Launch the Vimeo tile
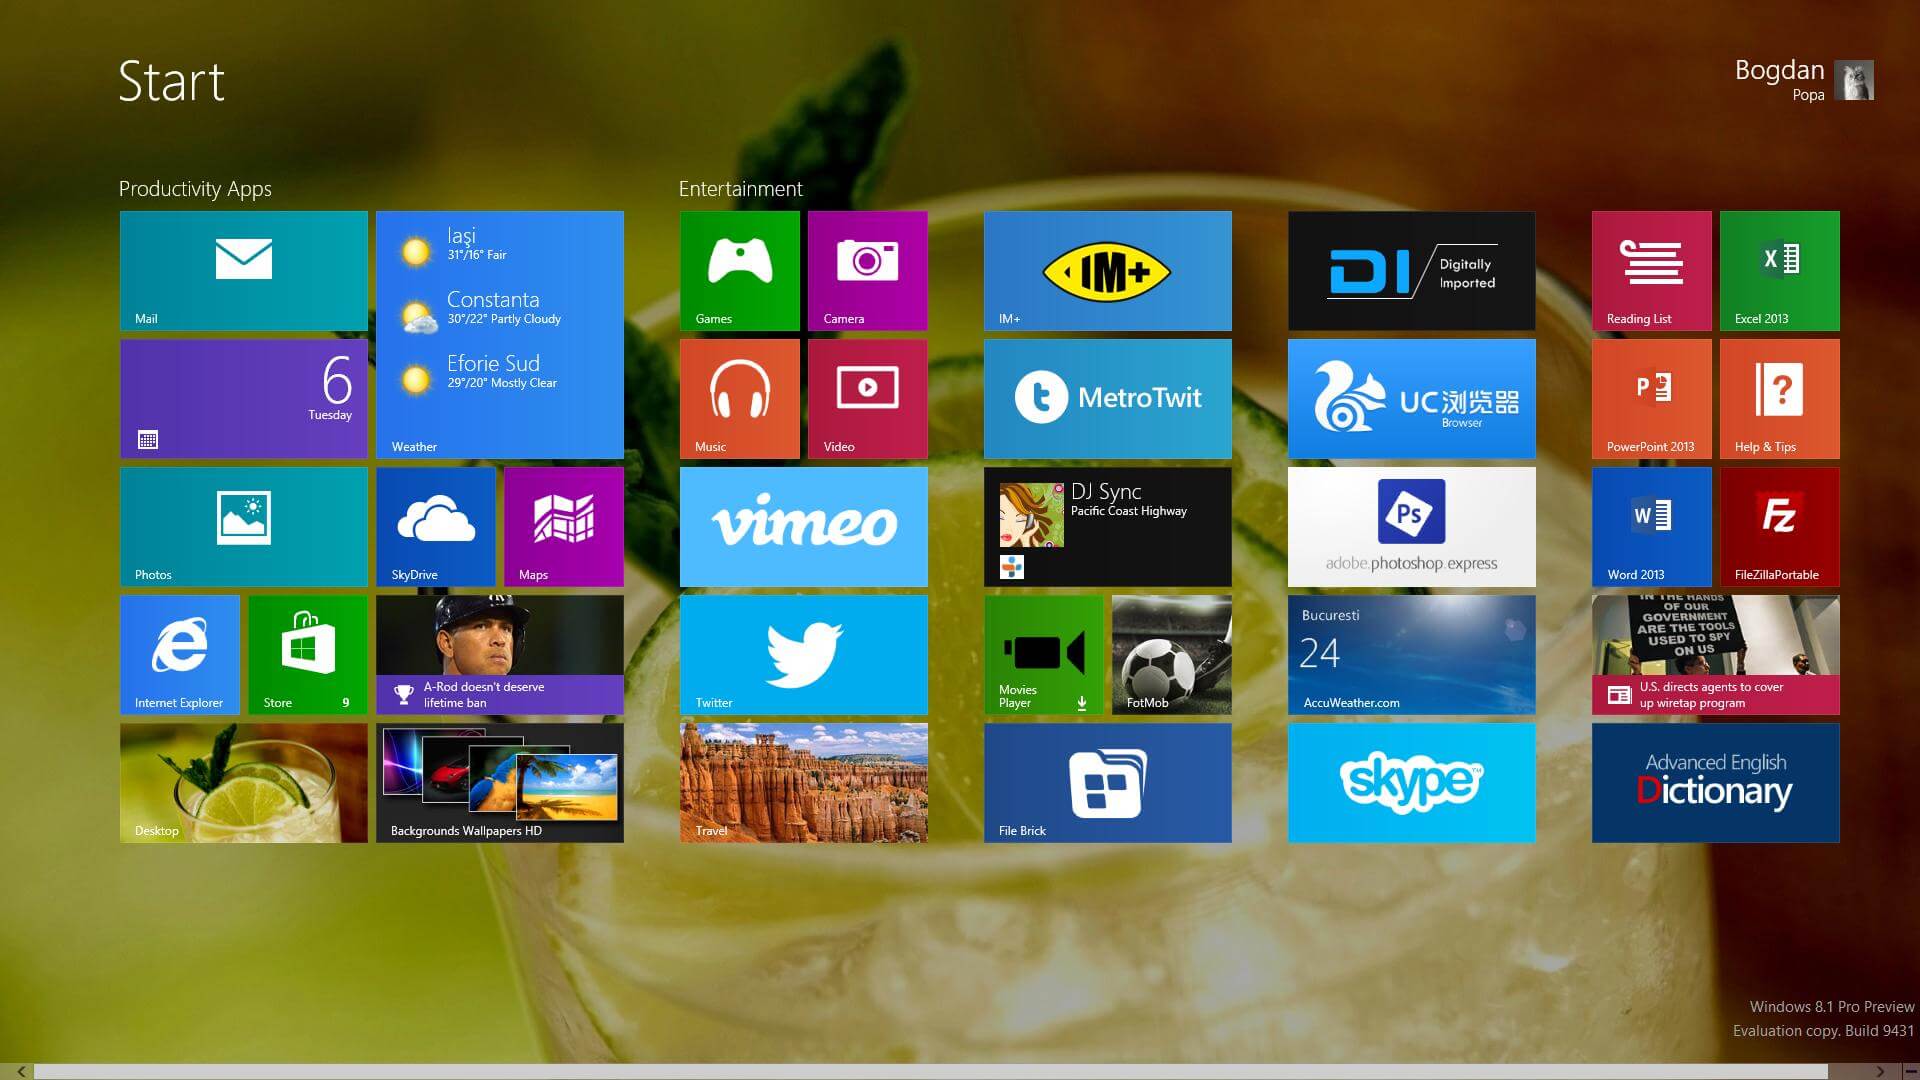Viewport: 1920px width, 1080px height. 804,527
